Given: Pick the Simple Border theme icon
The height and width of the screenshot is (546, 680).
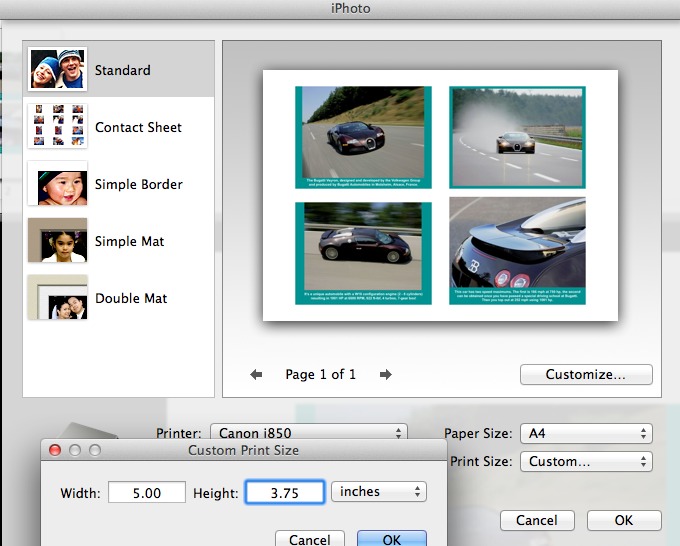Looking at the screenshot, I should click(57, 184).
